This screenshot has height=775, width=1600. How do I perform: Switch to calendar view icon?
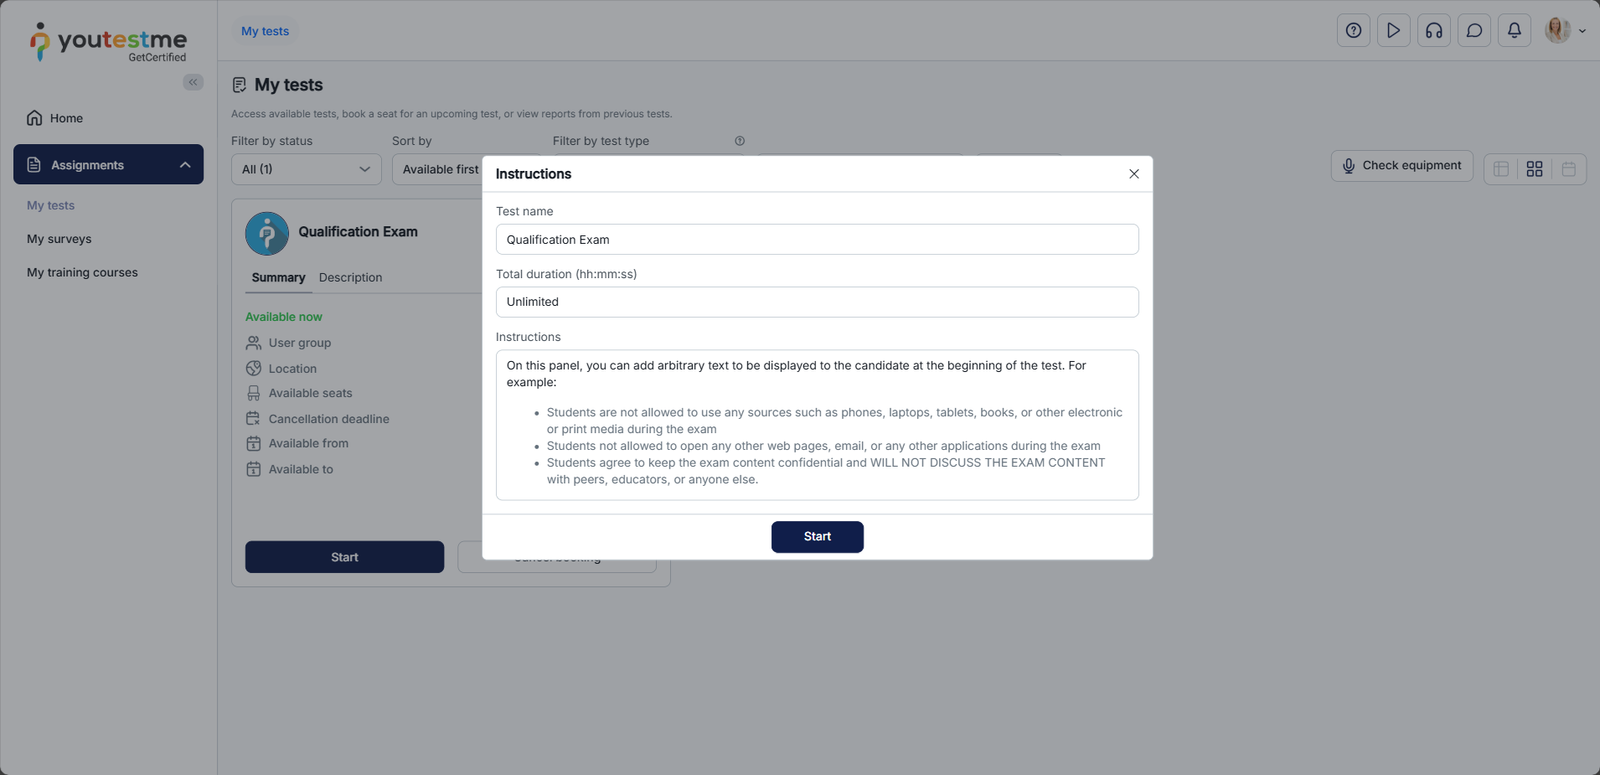click(x=1569, y=169)
